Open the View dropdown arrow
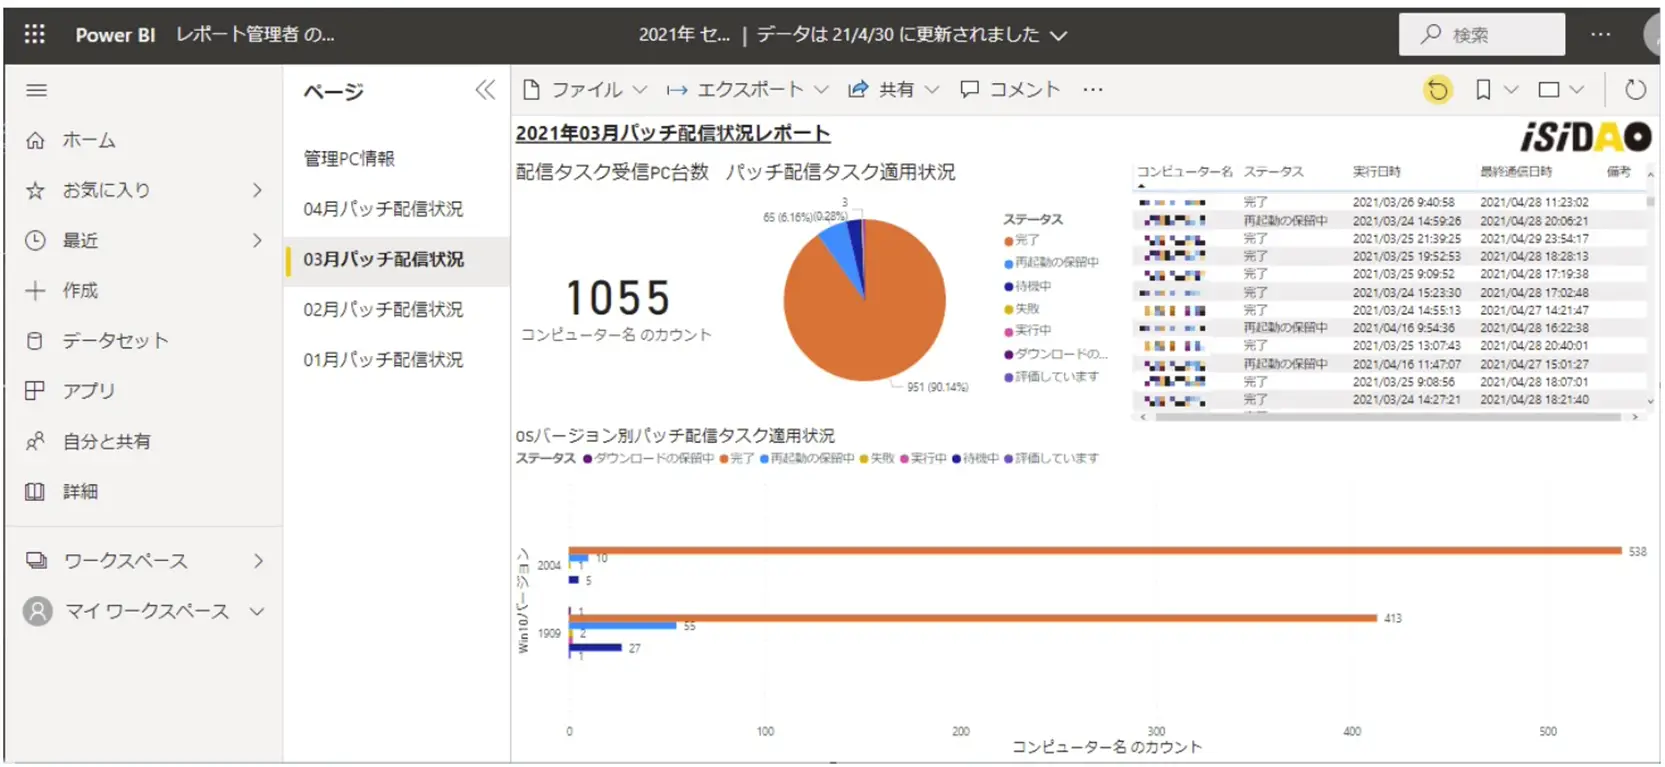This screenshot has width=1665, height=767. pos(1577,90)
